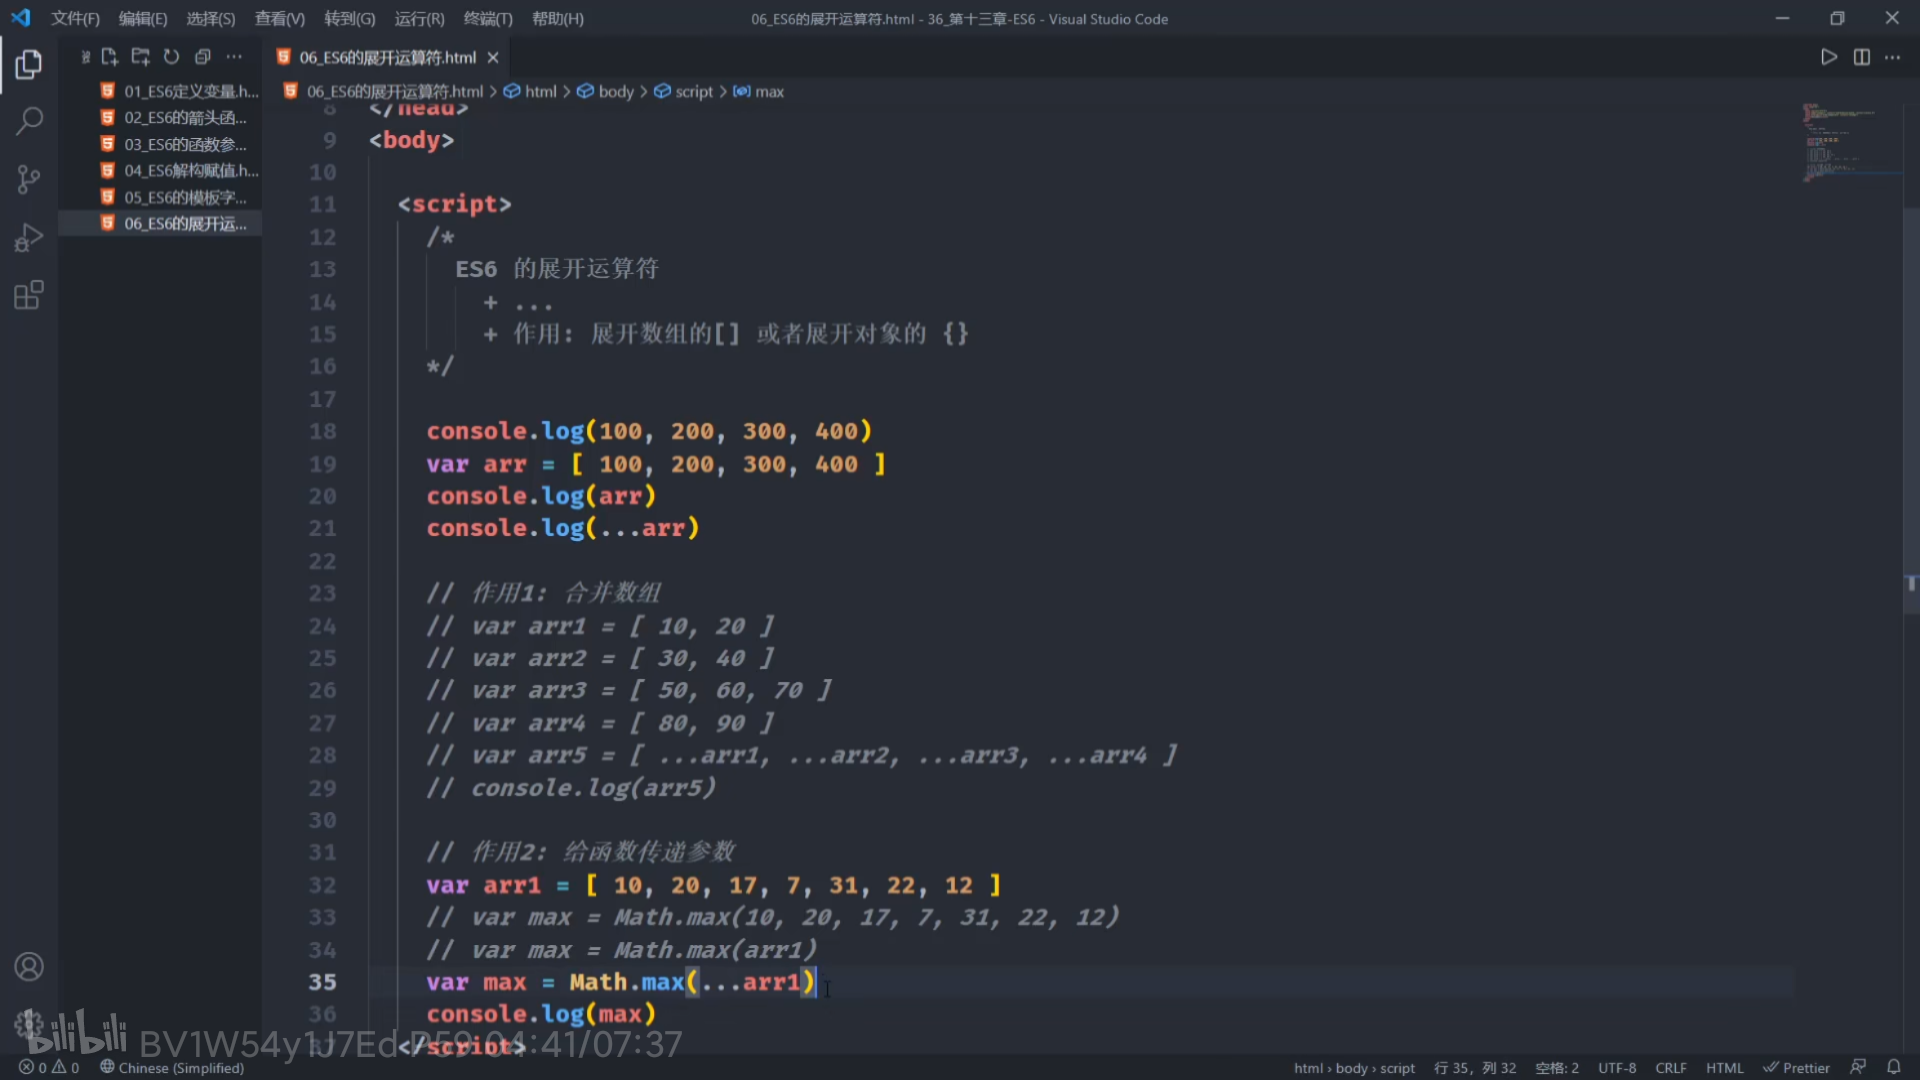Open the CRLF line ending selector
1920x1080 pixels.
[x=1670, y=1067]
